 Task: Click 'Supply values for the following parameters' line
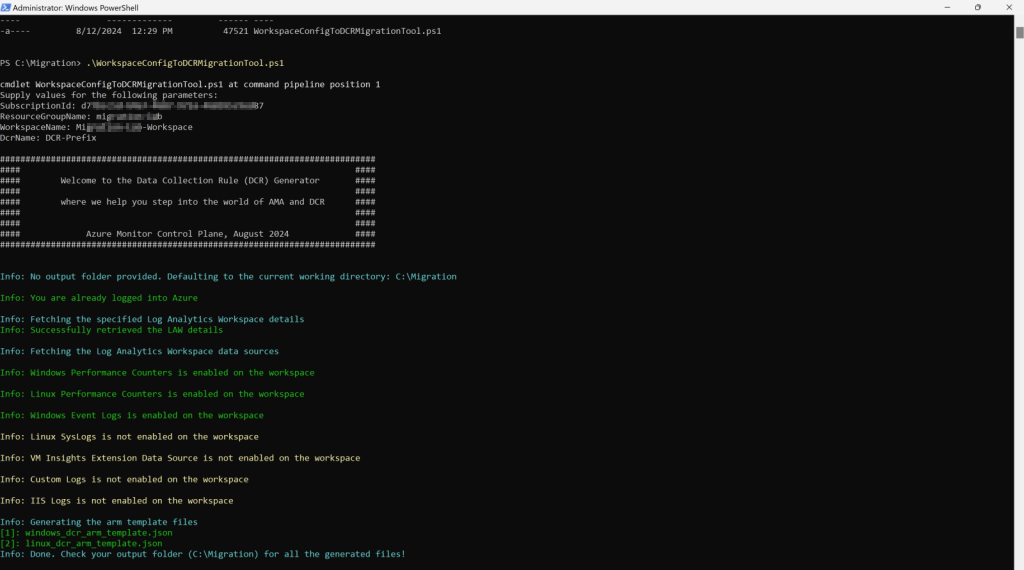[109, 95]
